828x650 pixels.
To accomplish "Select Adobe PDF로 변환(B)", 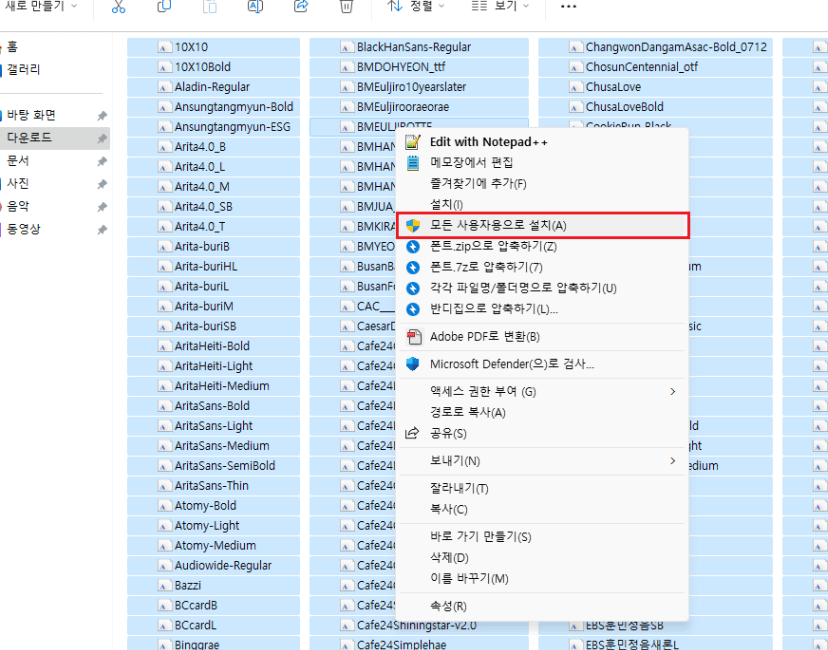I will 542,337.
